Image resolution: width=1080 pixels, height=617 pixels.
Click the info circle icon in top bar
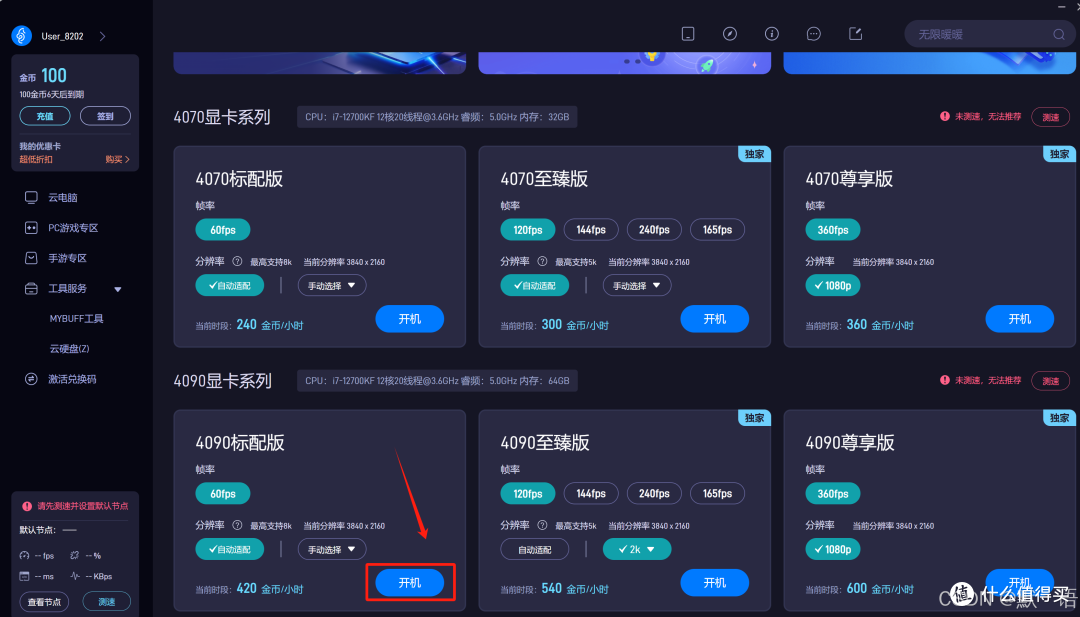pyautogui.click(x=771, y=34)
